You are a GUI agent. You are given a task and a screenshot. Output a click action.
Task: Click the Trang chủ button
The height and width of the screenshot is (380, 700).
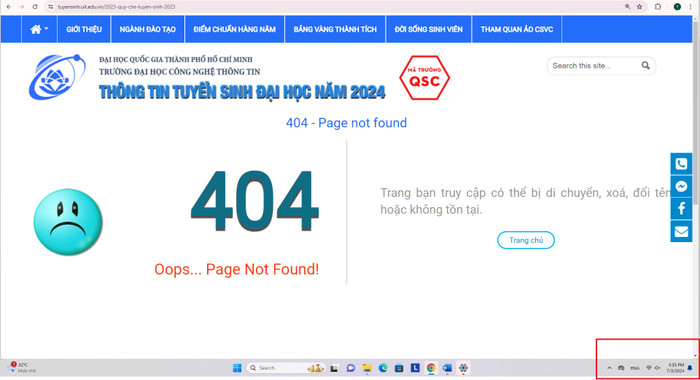[x=526, y=240]
